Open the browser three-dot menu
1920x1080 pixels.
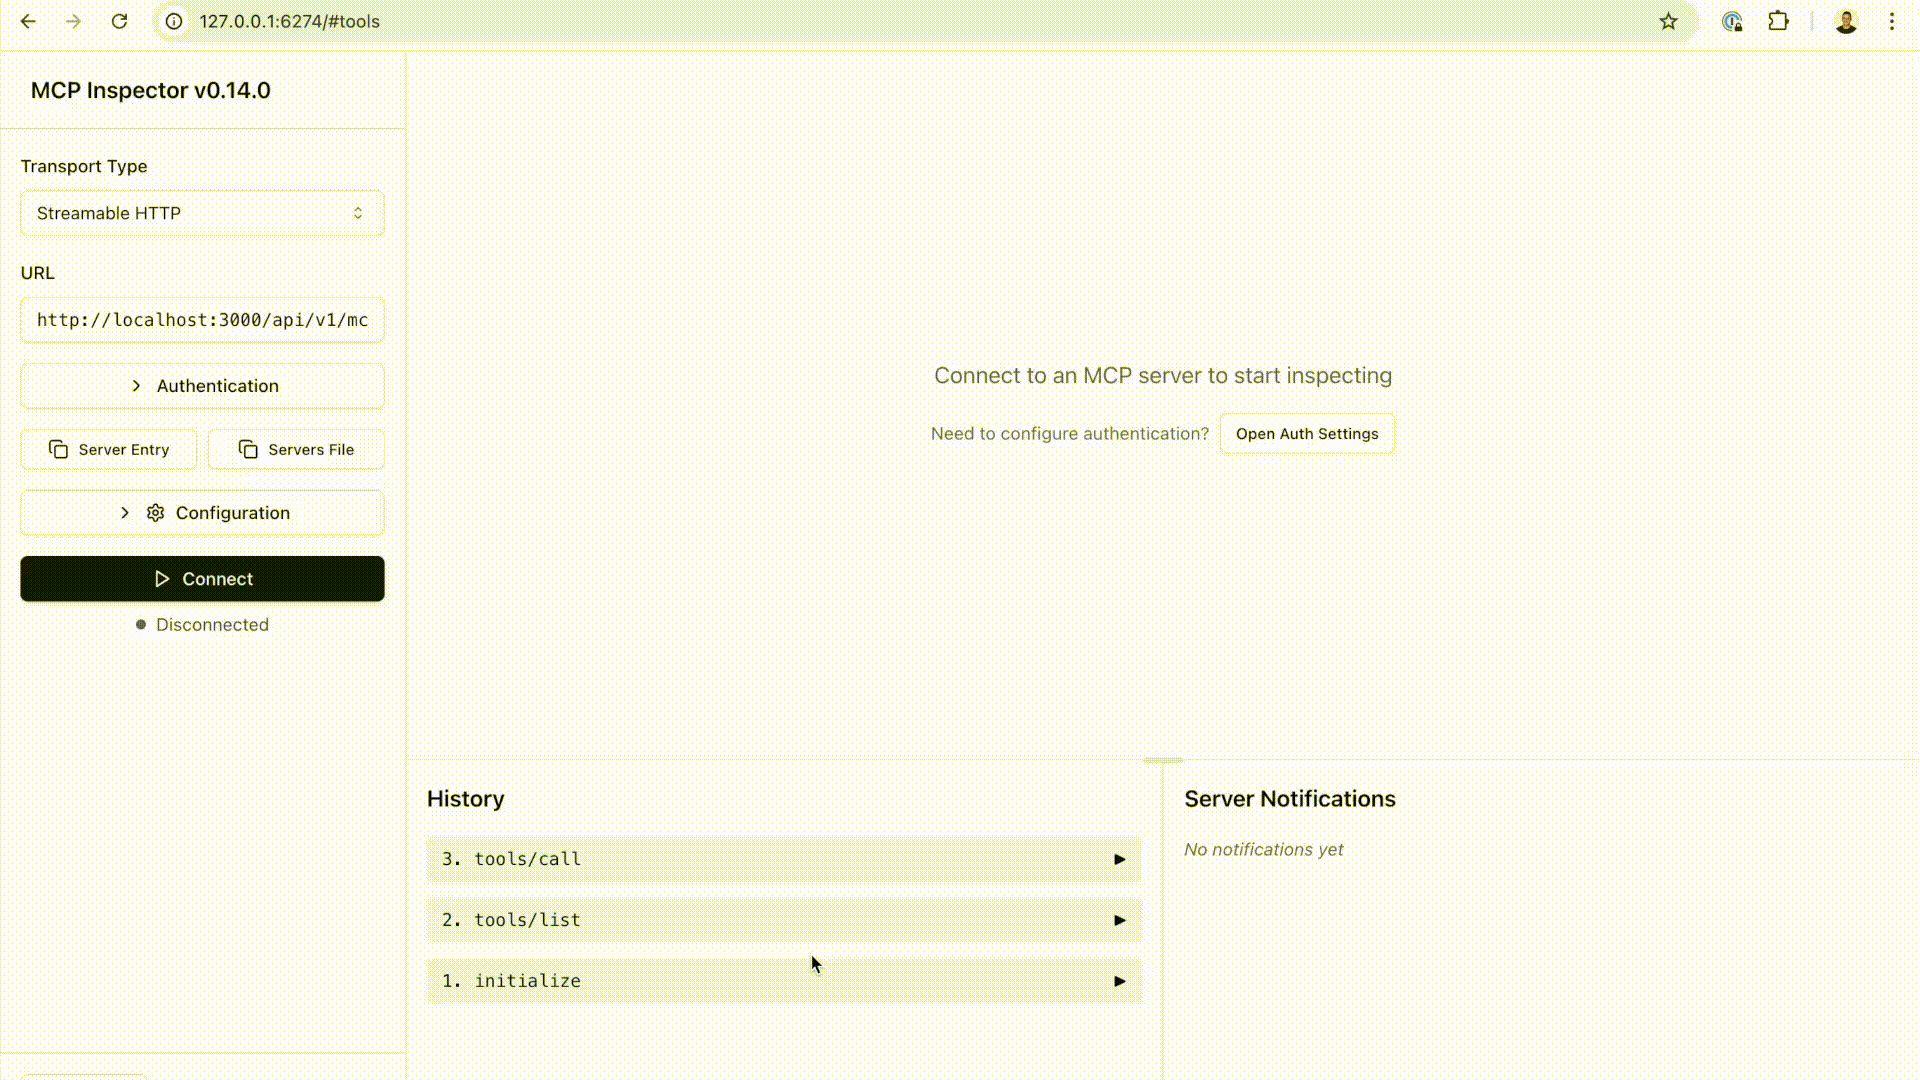(x=1892, y=21)
